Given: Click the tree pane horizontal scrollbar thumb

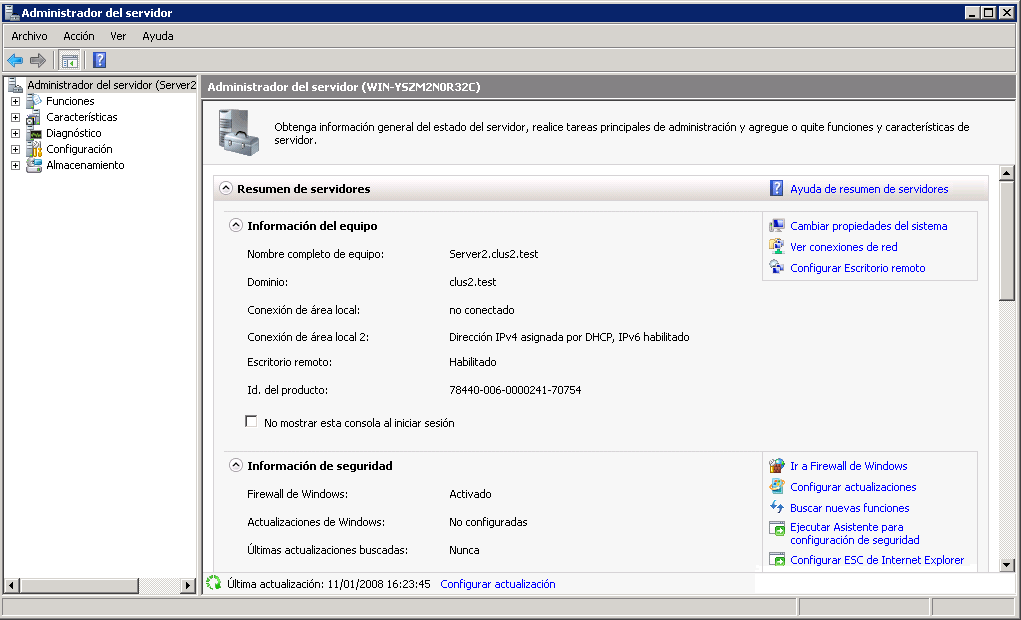Looking at the screenshot, I should (x=79, y=585).
